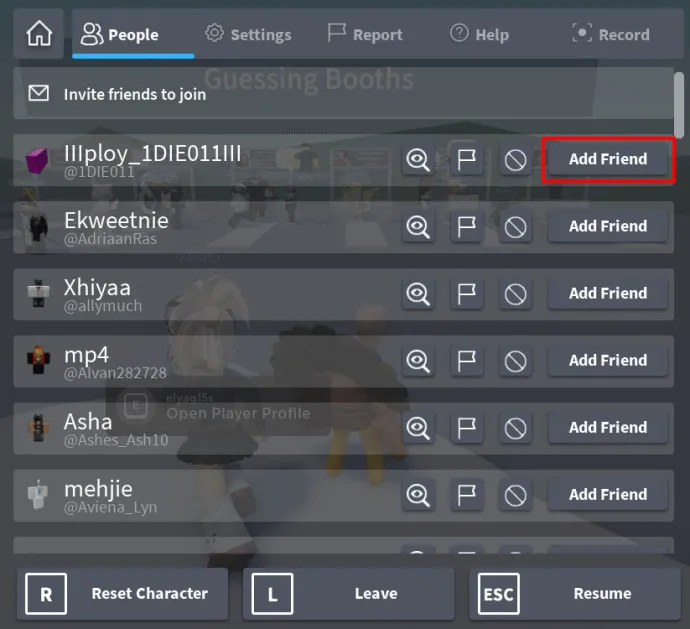
Task: Switch to the Settings tab
Action: point(248,34)
